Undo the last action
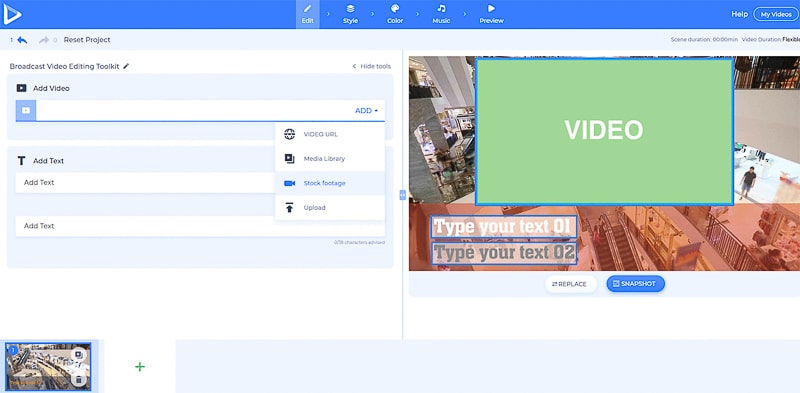 tap(22, 40)
